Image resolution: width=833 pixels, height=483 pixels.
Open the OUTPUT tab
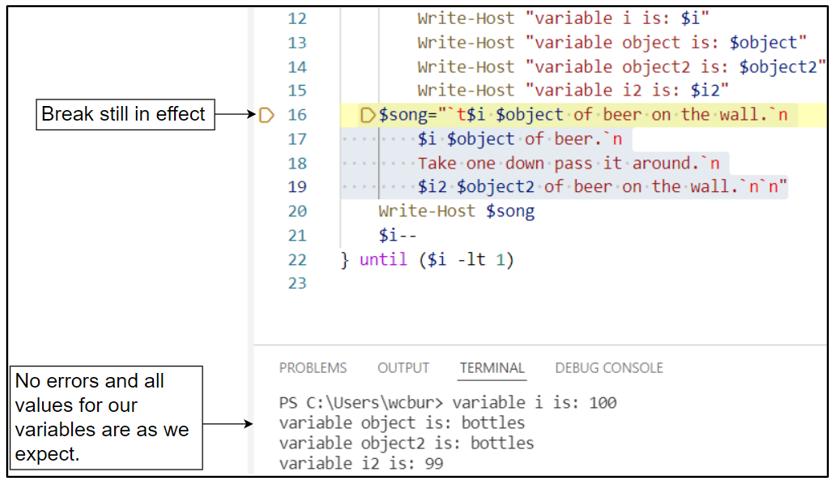point(403,368)
